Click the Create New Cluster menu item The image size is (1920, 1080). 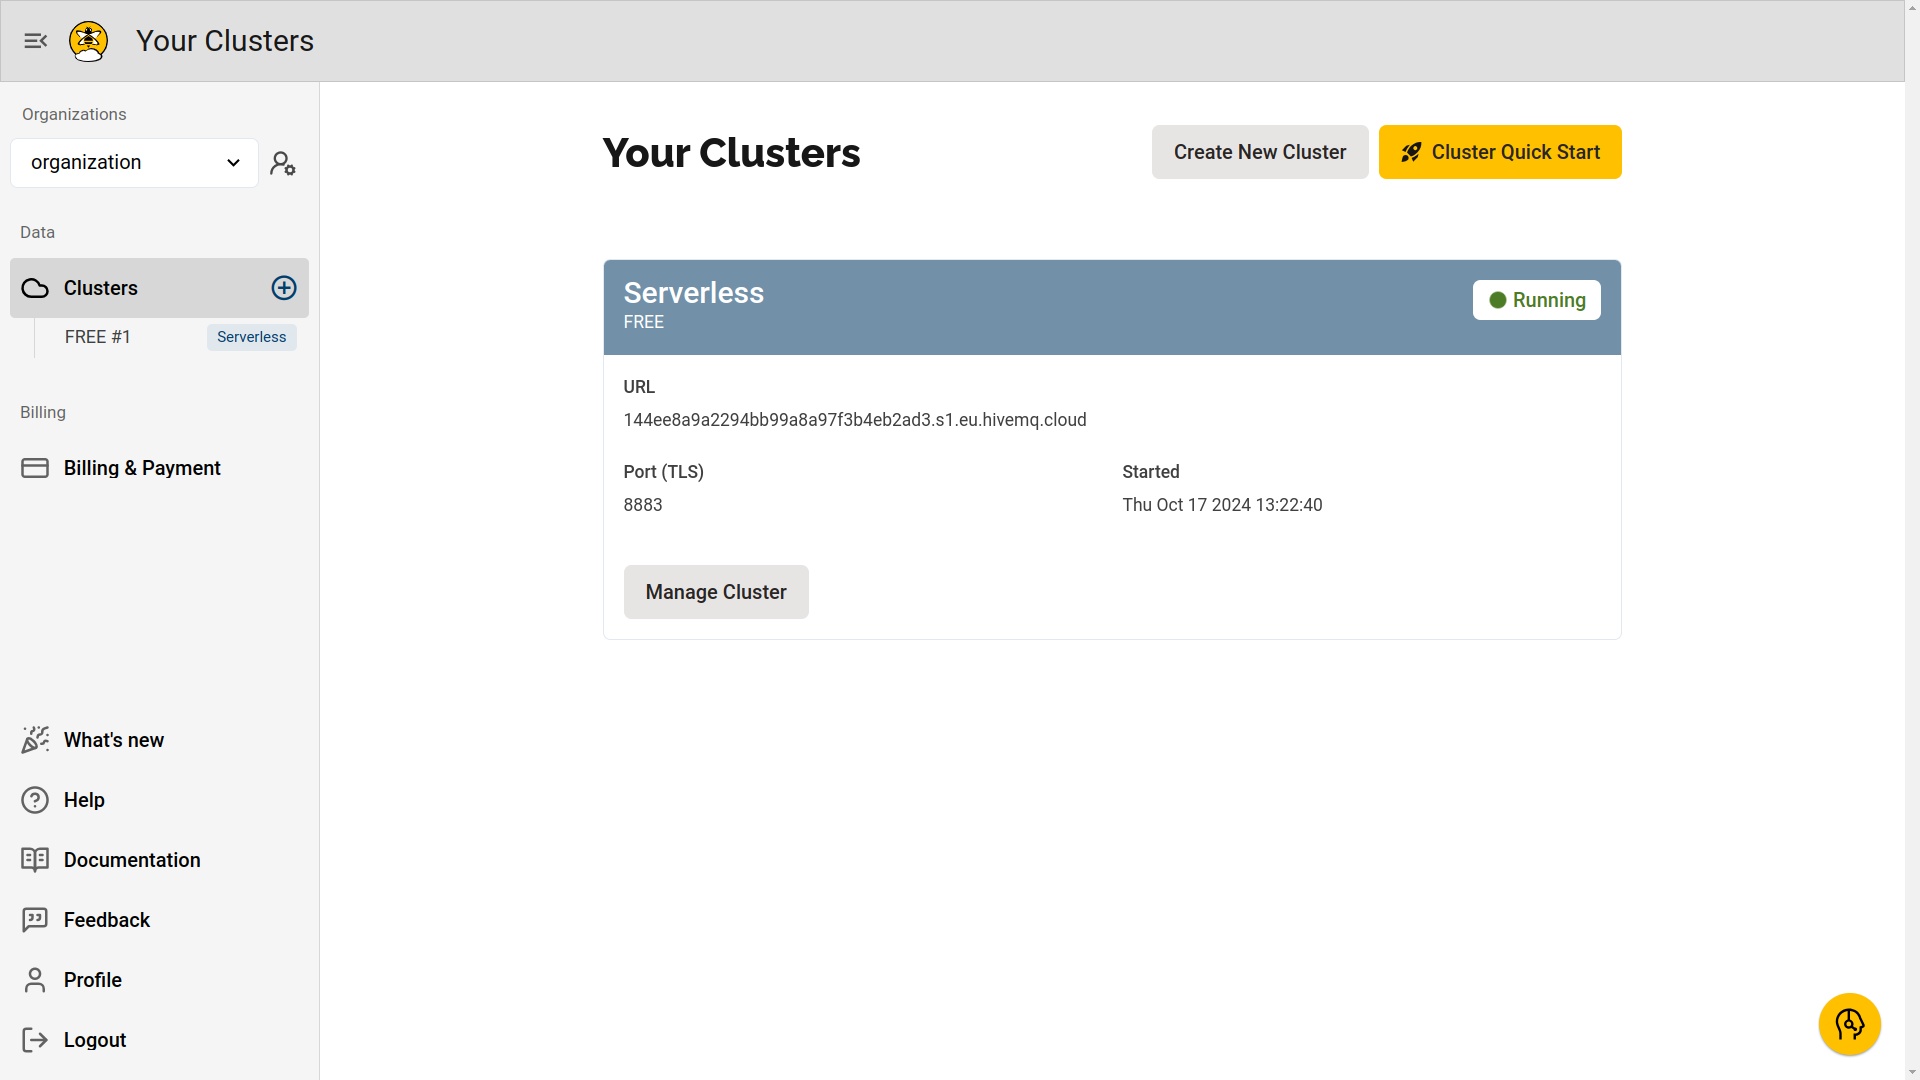pos(1259,152)
